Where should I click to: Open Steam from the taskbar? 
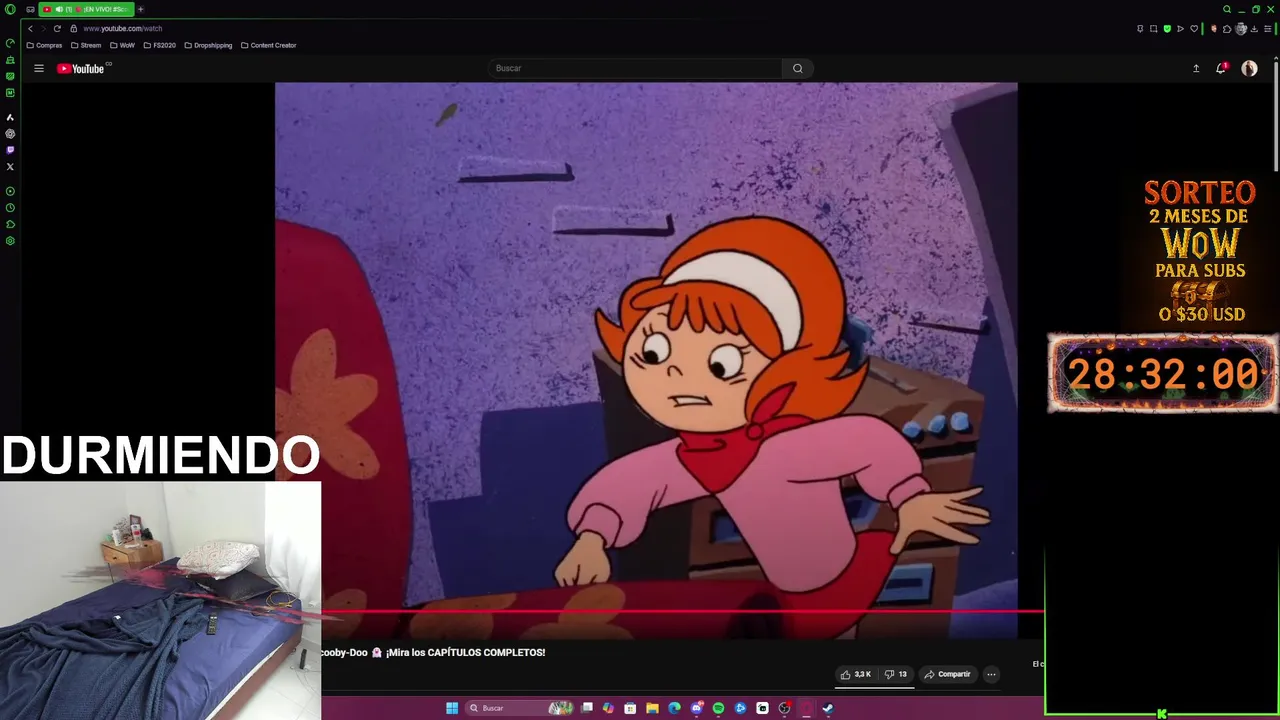(x=828, y=708)
